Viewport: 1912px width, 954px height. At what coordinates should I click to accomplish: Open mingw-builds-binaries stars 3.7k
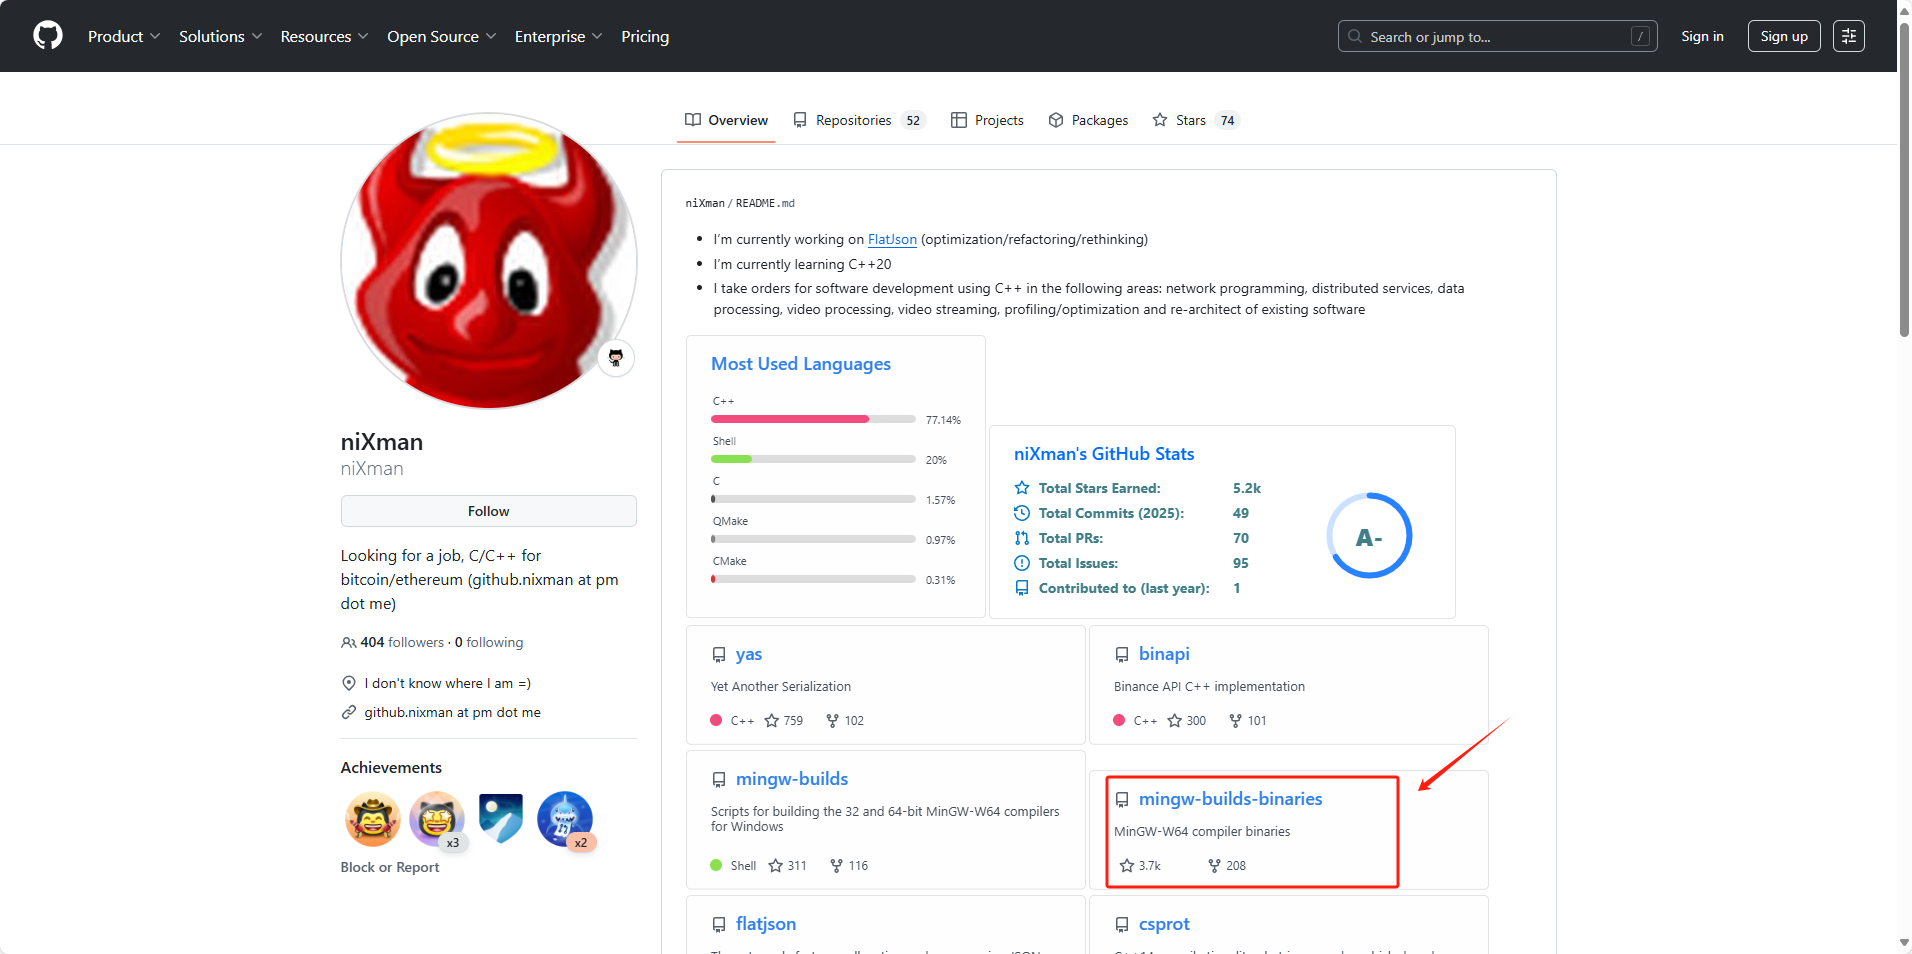point(1140,865)
